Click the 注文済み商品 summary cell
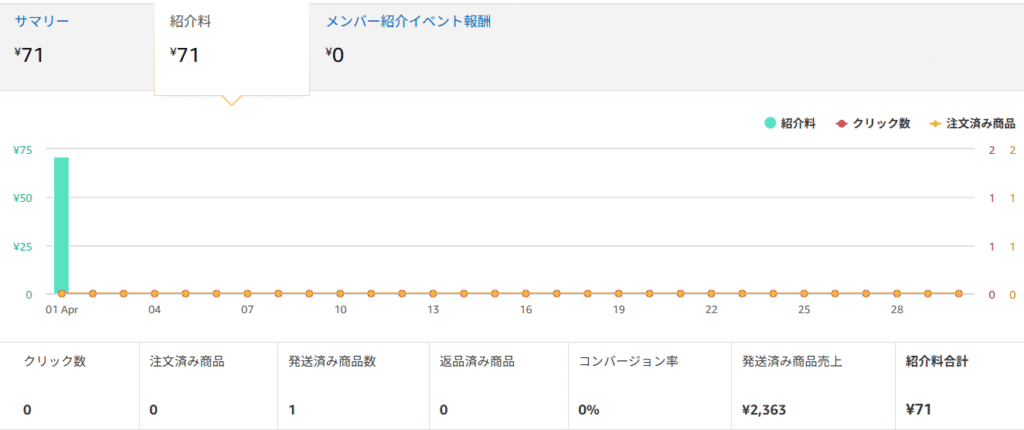 coord(208,386)
